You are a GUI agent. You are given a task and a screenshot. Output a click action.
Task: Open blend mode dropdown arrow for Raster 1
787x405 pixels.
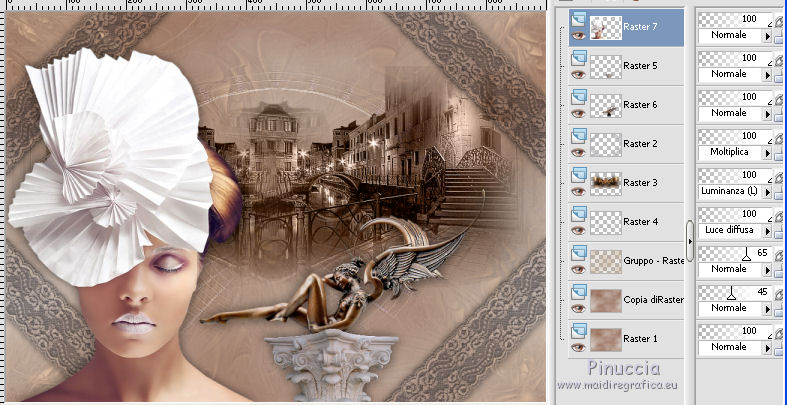pyautogui.click(x=767, y=348)
